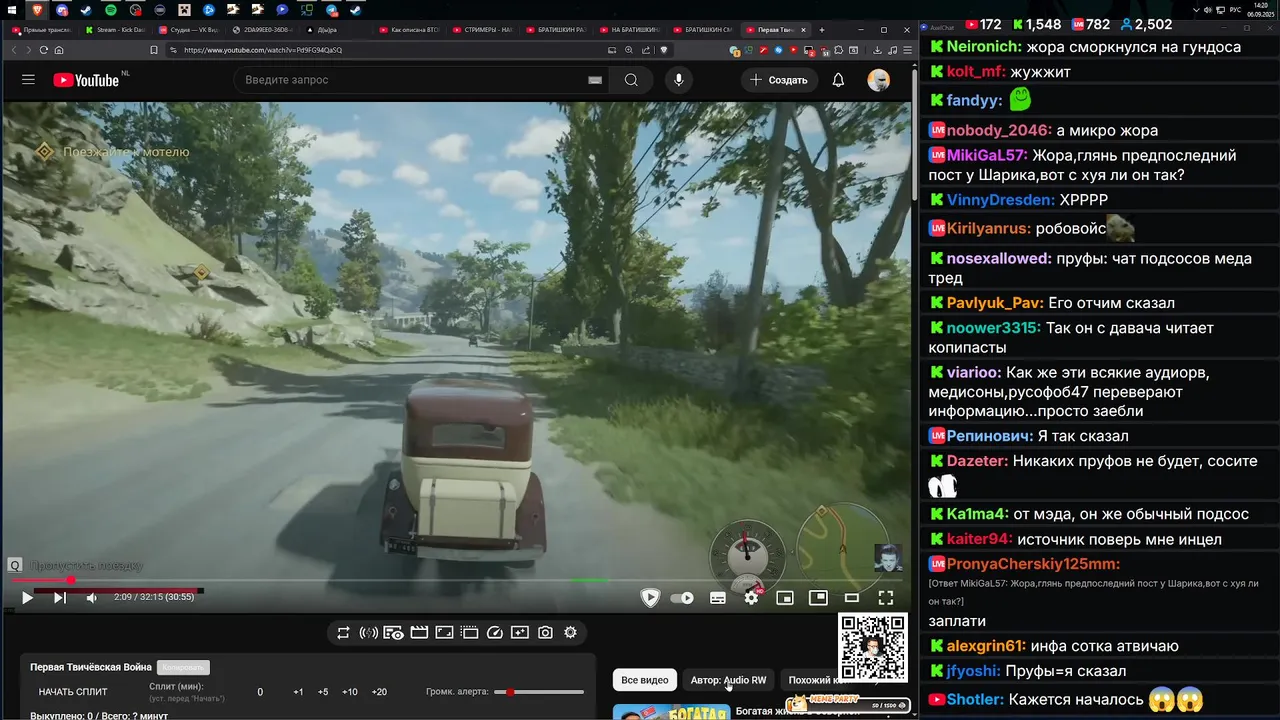Open YouTube notifications bell
This screenshot has height=720, width=1280.
(838, 80)
